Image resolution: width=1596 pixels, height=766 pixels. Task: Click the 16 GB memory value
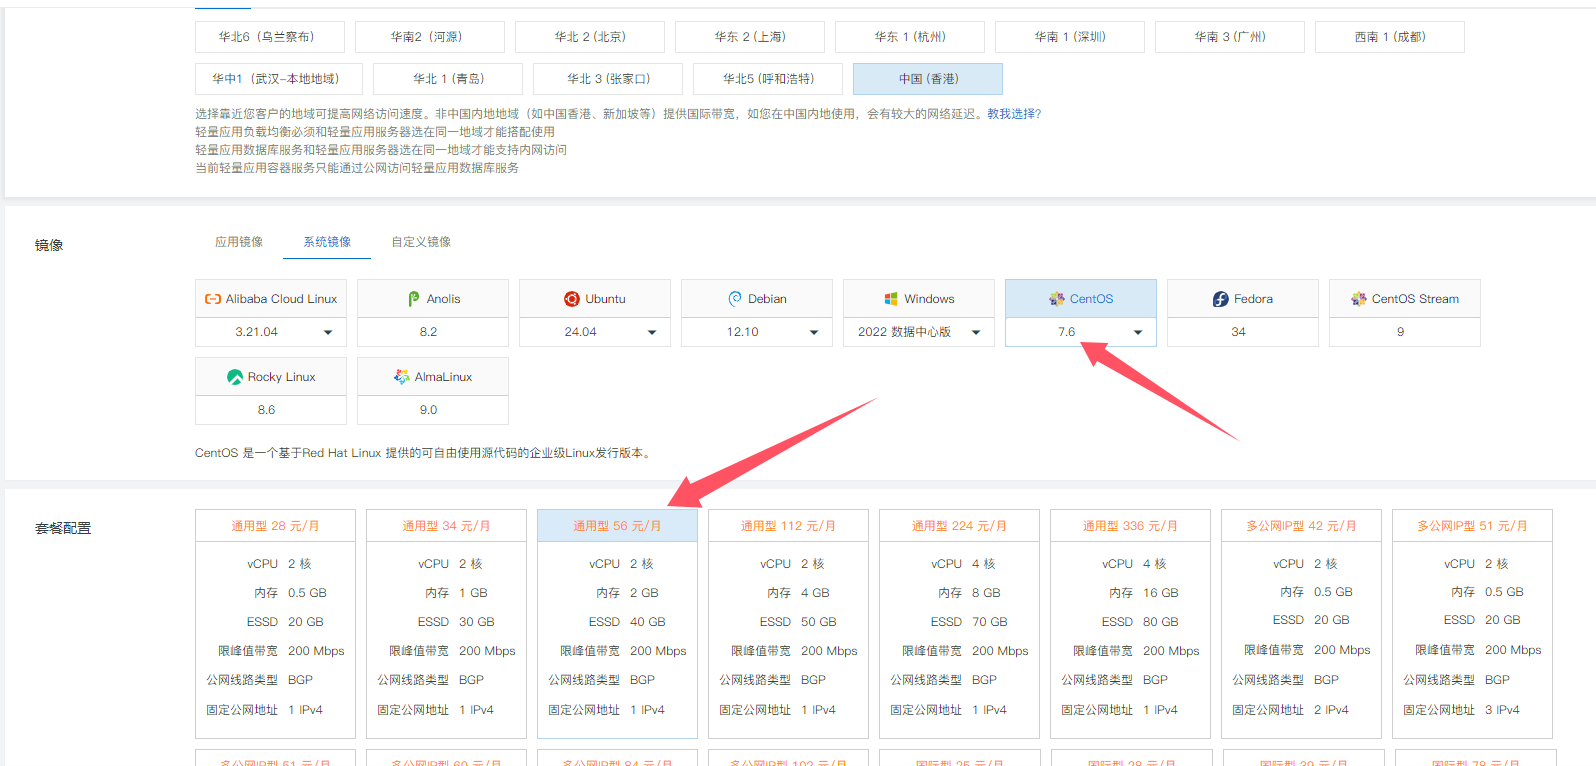coord(1161,593)
